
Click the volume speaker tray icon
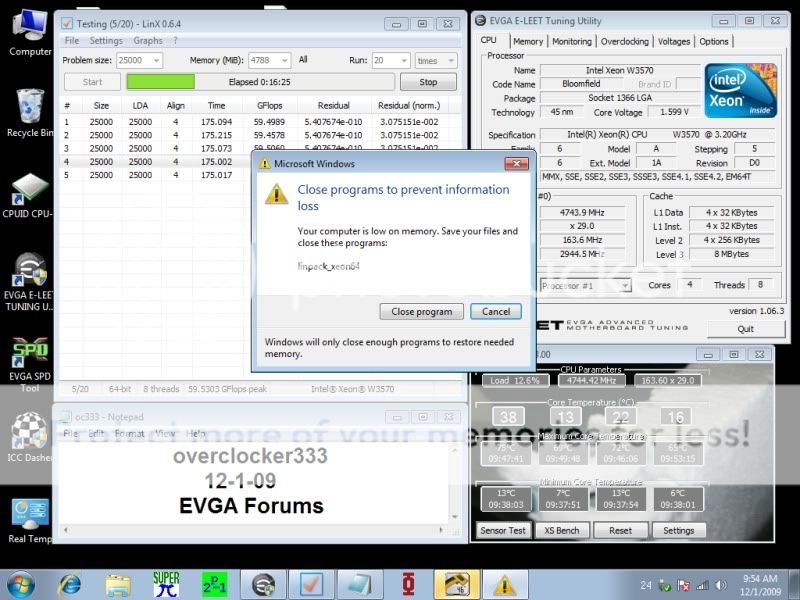(721, 584)
